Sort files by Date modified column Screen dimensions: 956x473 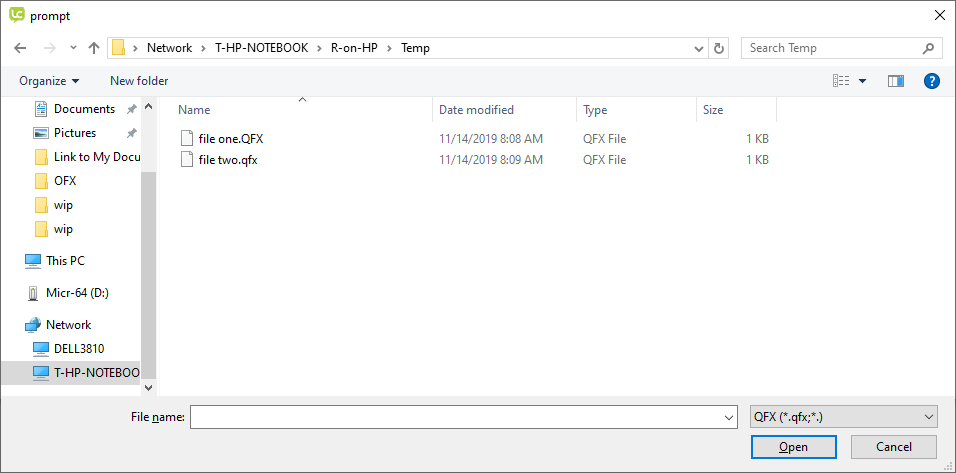(477, 110)
